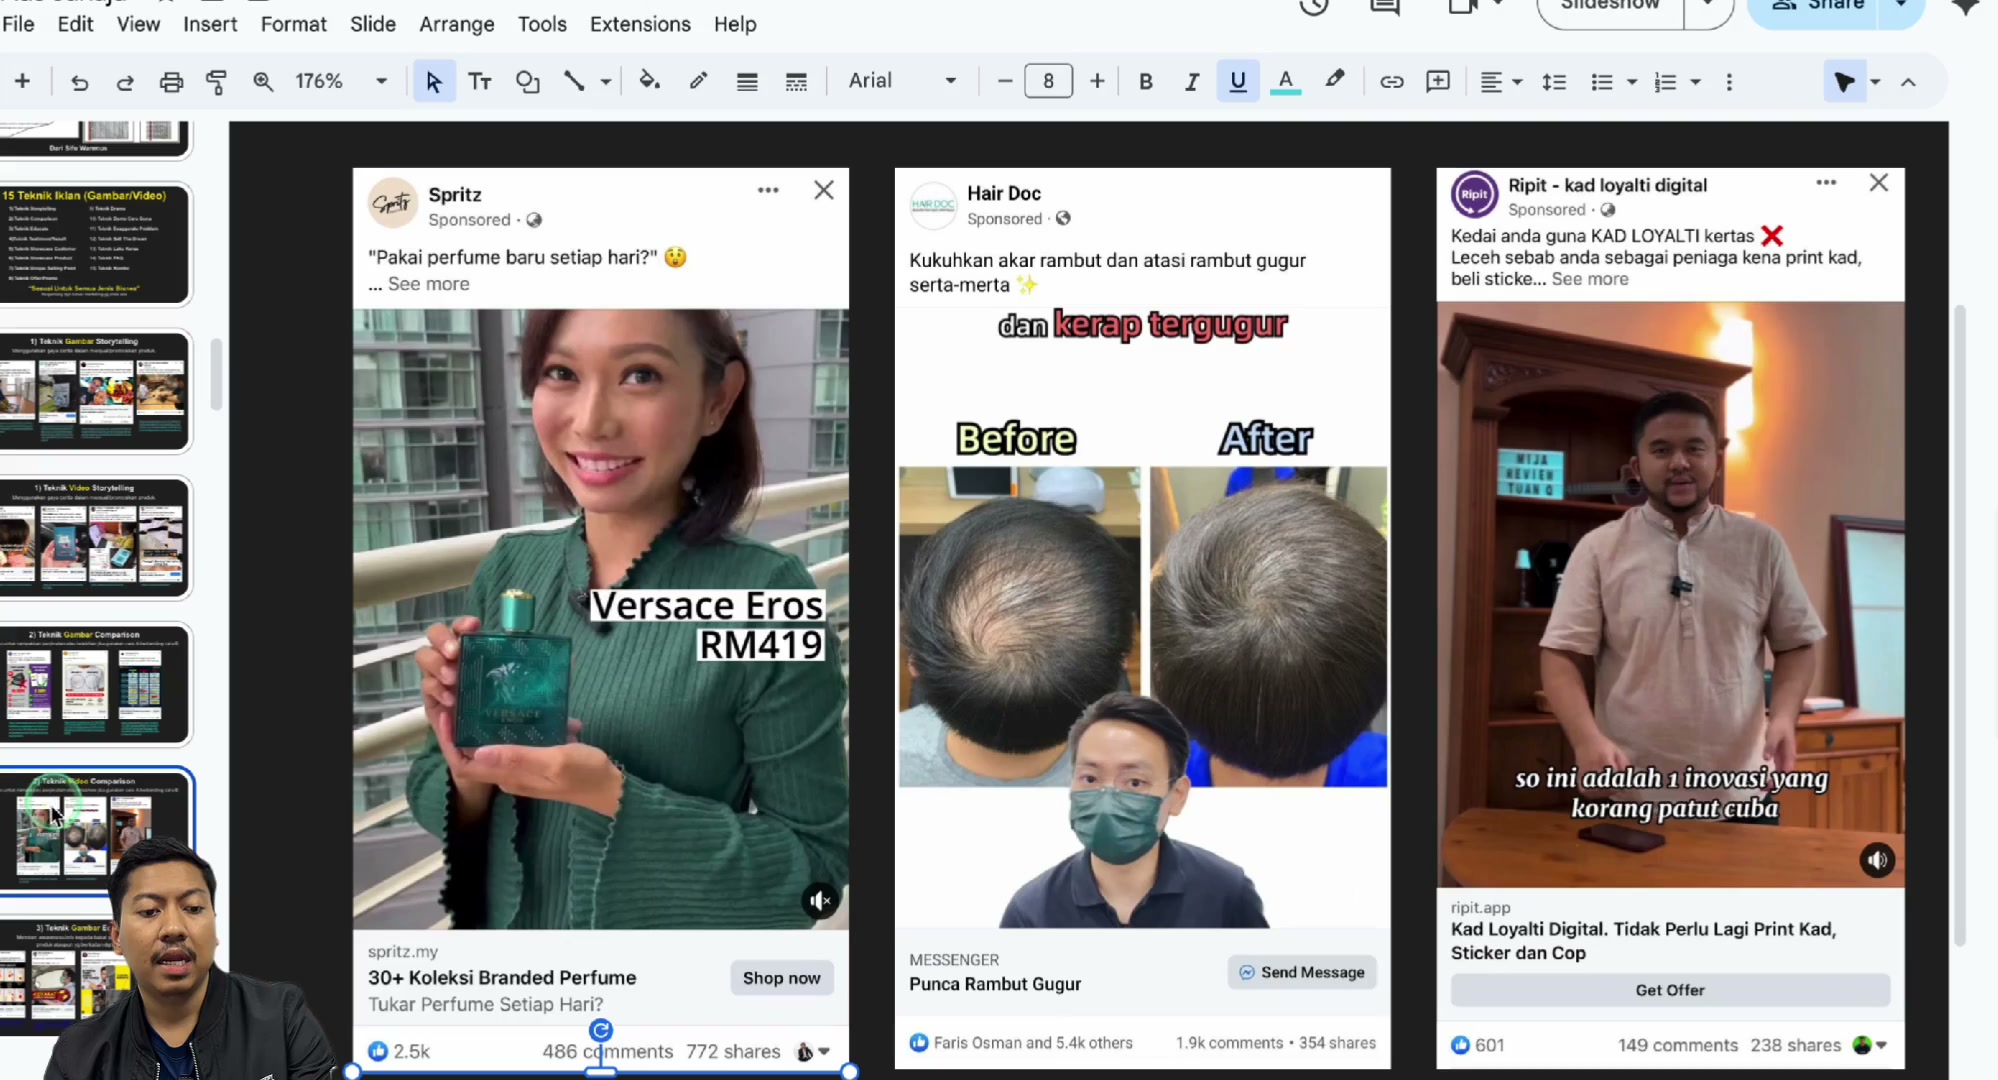The width and height of the screenshot is (1998, 1080).
Task: Select the Teknik Gambar Storytelling slide thumbnail
Action: tap(95, 392)
